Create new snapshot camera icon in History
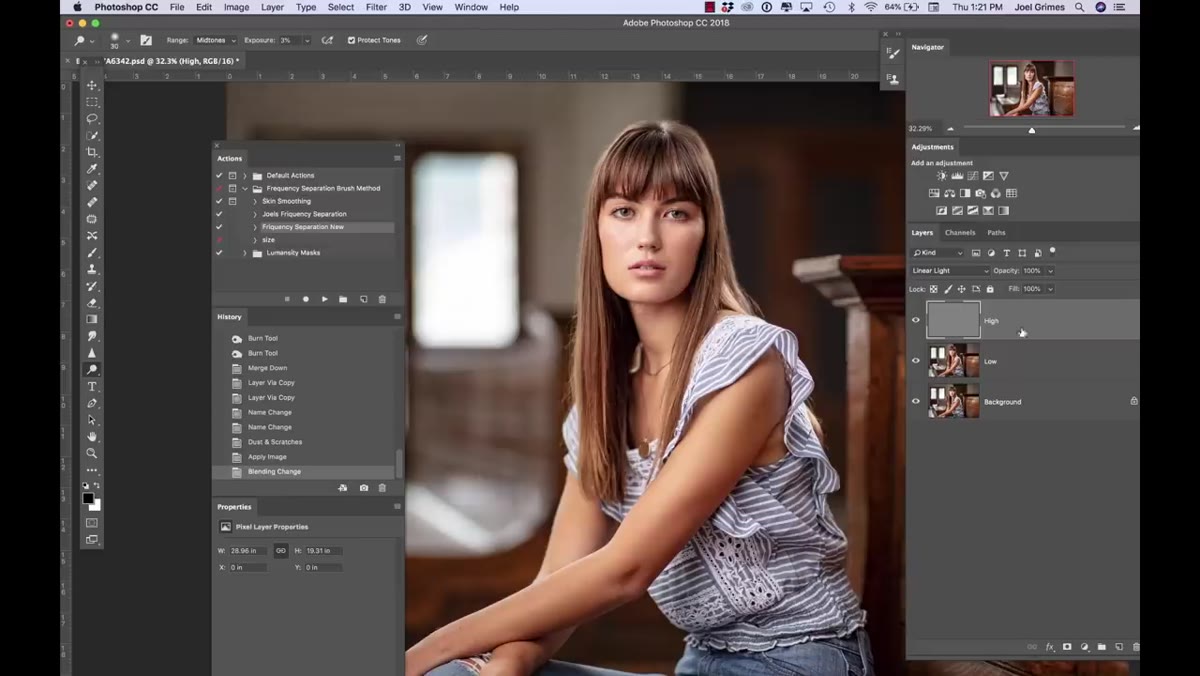Image resolution: width=1200 pixels, height=676 pixels. [363, 488]
